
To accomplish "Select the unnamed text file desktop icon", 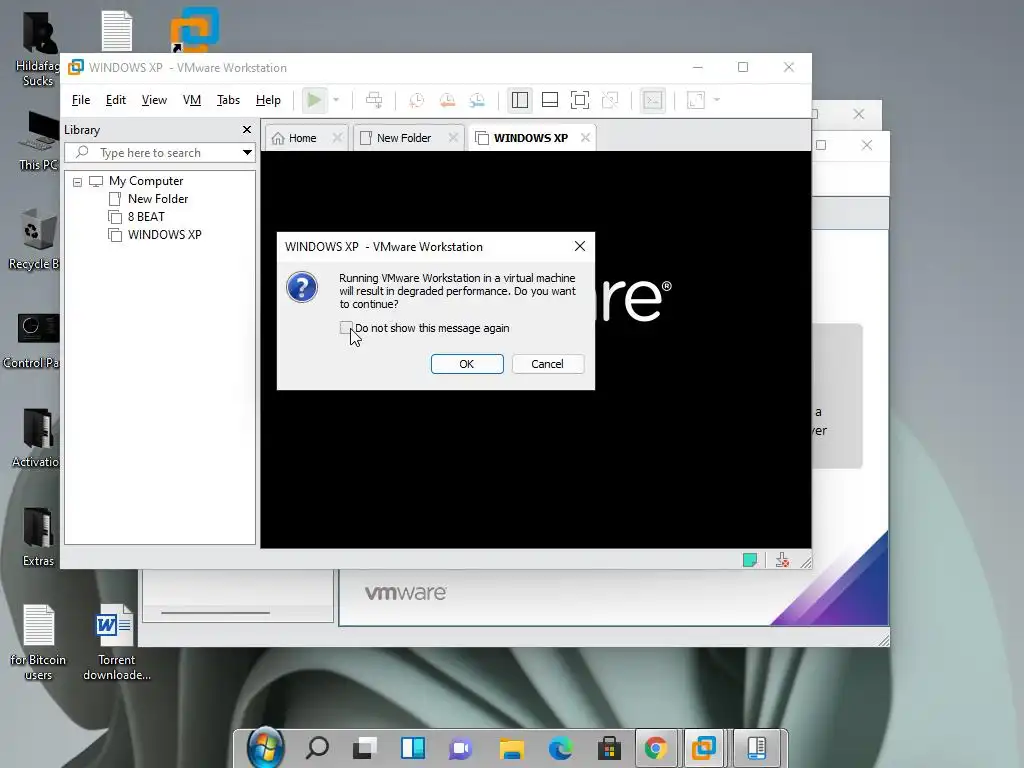I will click(x=117, y=30).
